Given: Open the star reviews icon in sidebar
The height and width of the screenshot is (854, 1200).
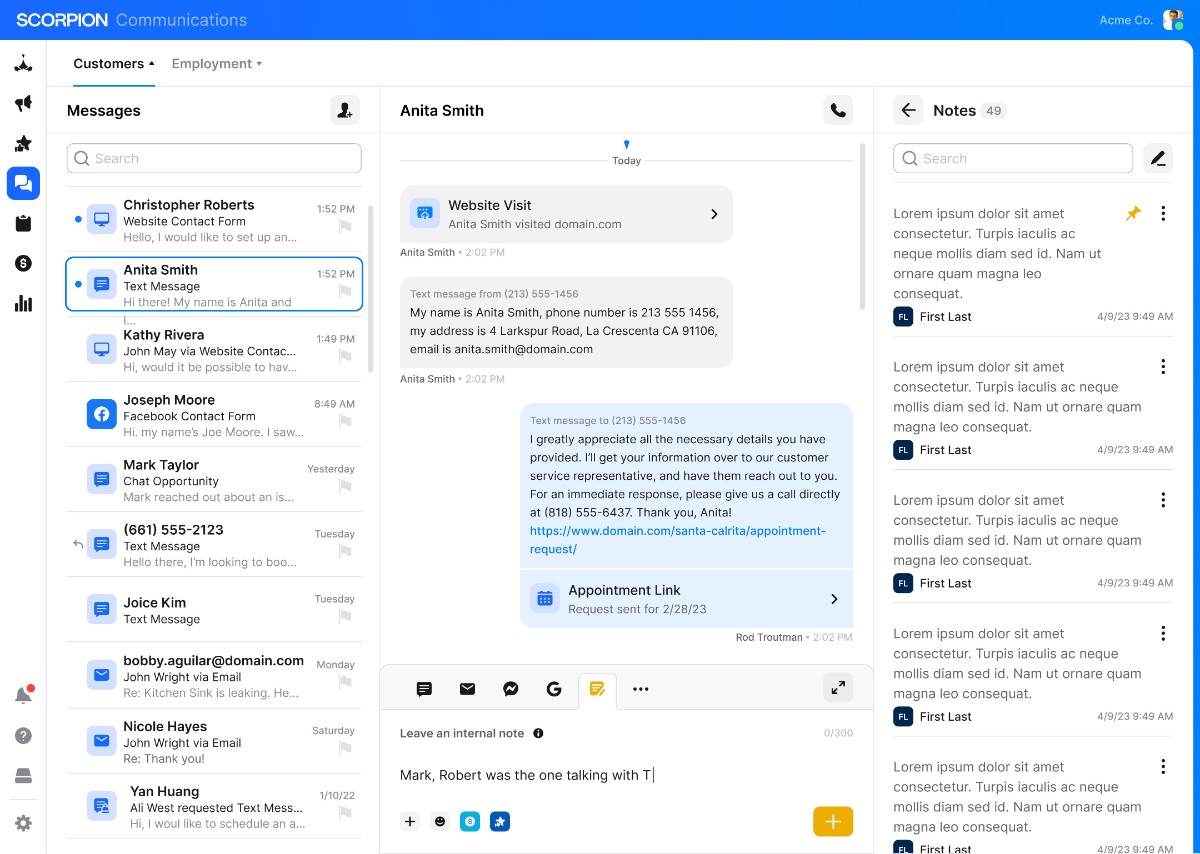Looking at the screenshot, I should click(x=23, y=143).
